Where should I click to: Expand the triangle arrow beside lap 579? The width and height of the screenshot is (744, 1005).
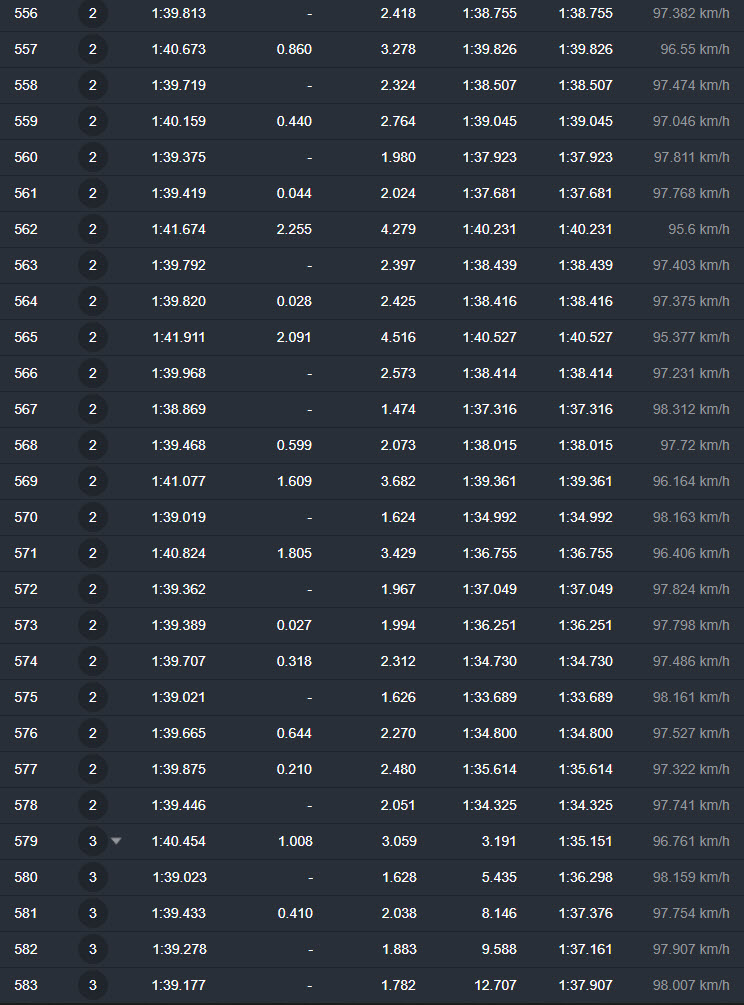115,840
